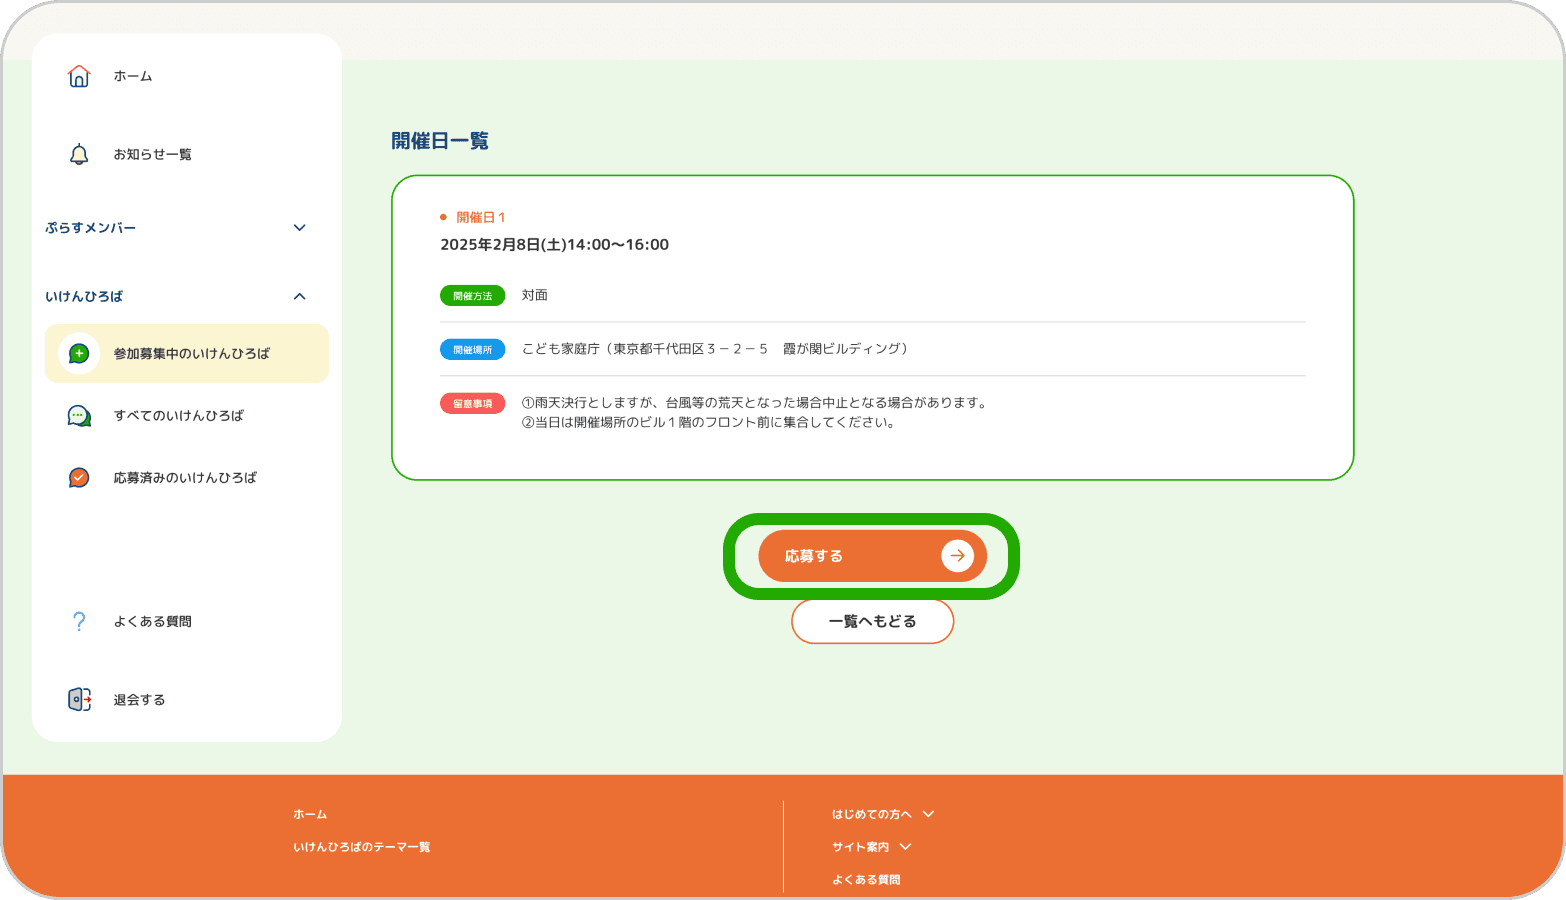Click the door icon next to 退会する
Image resolution: width=1566 pixels, height=900 pixels.
(79, 699)
